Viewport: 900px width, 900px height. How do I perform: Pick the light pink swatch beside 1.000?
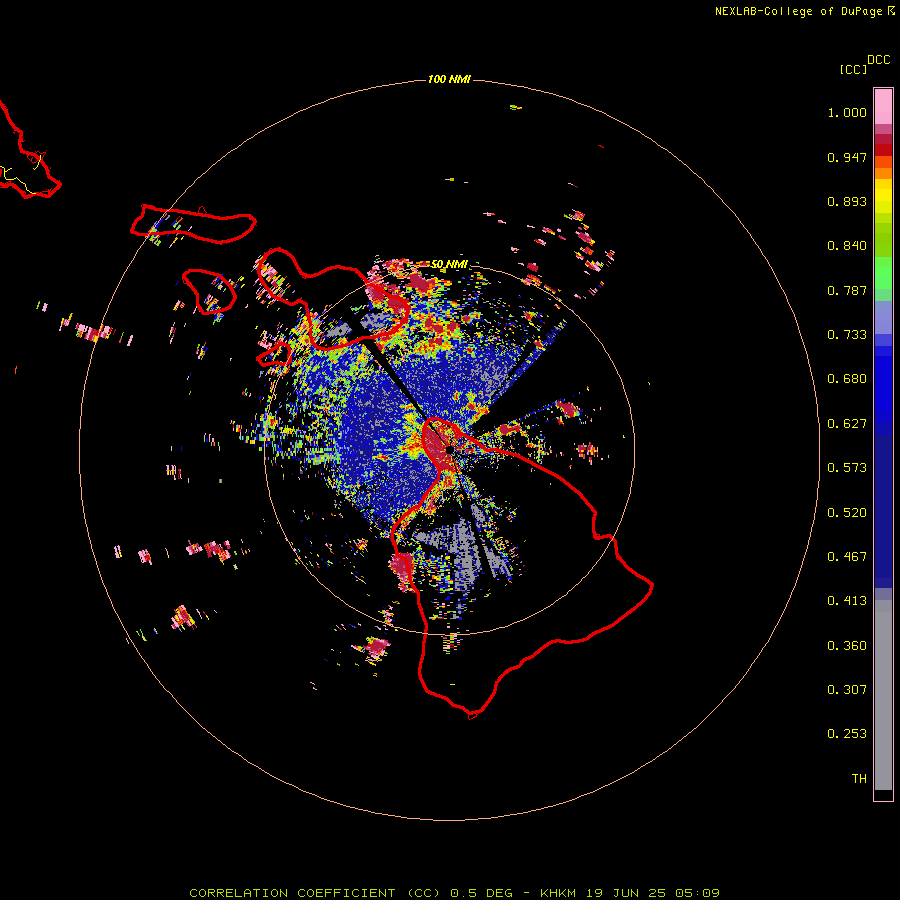pyautogui.click(x=883, y=107)
